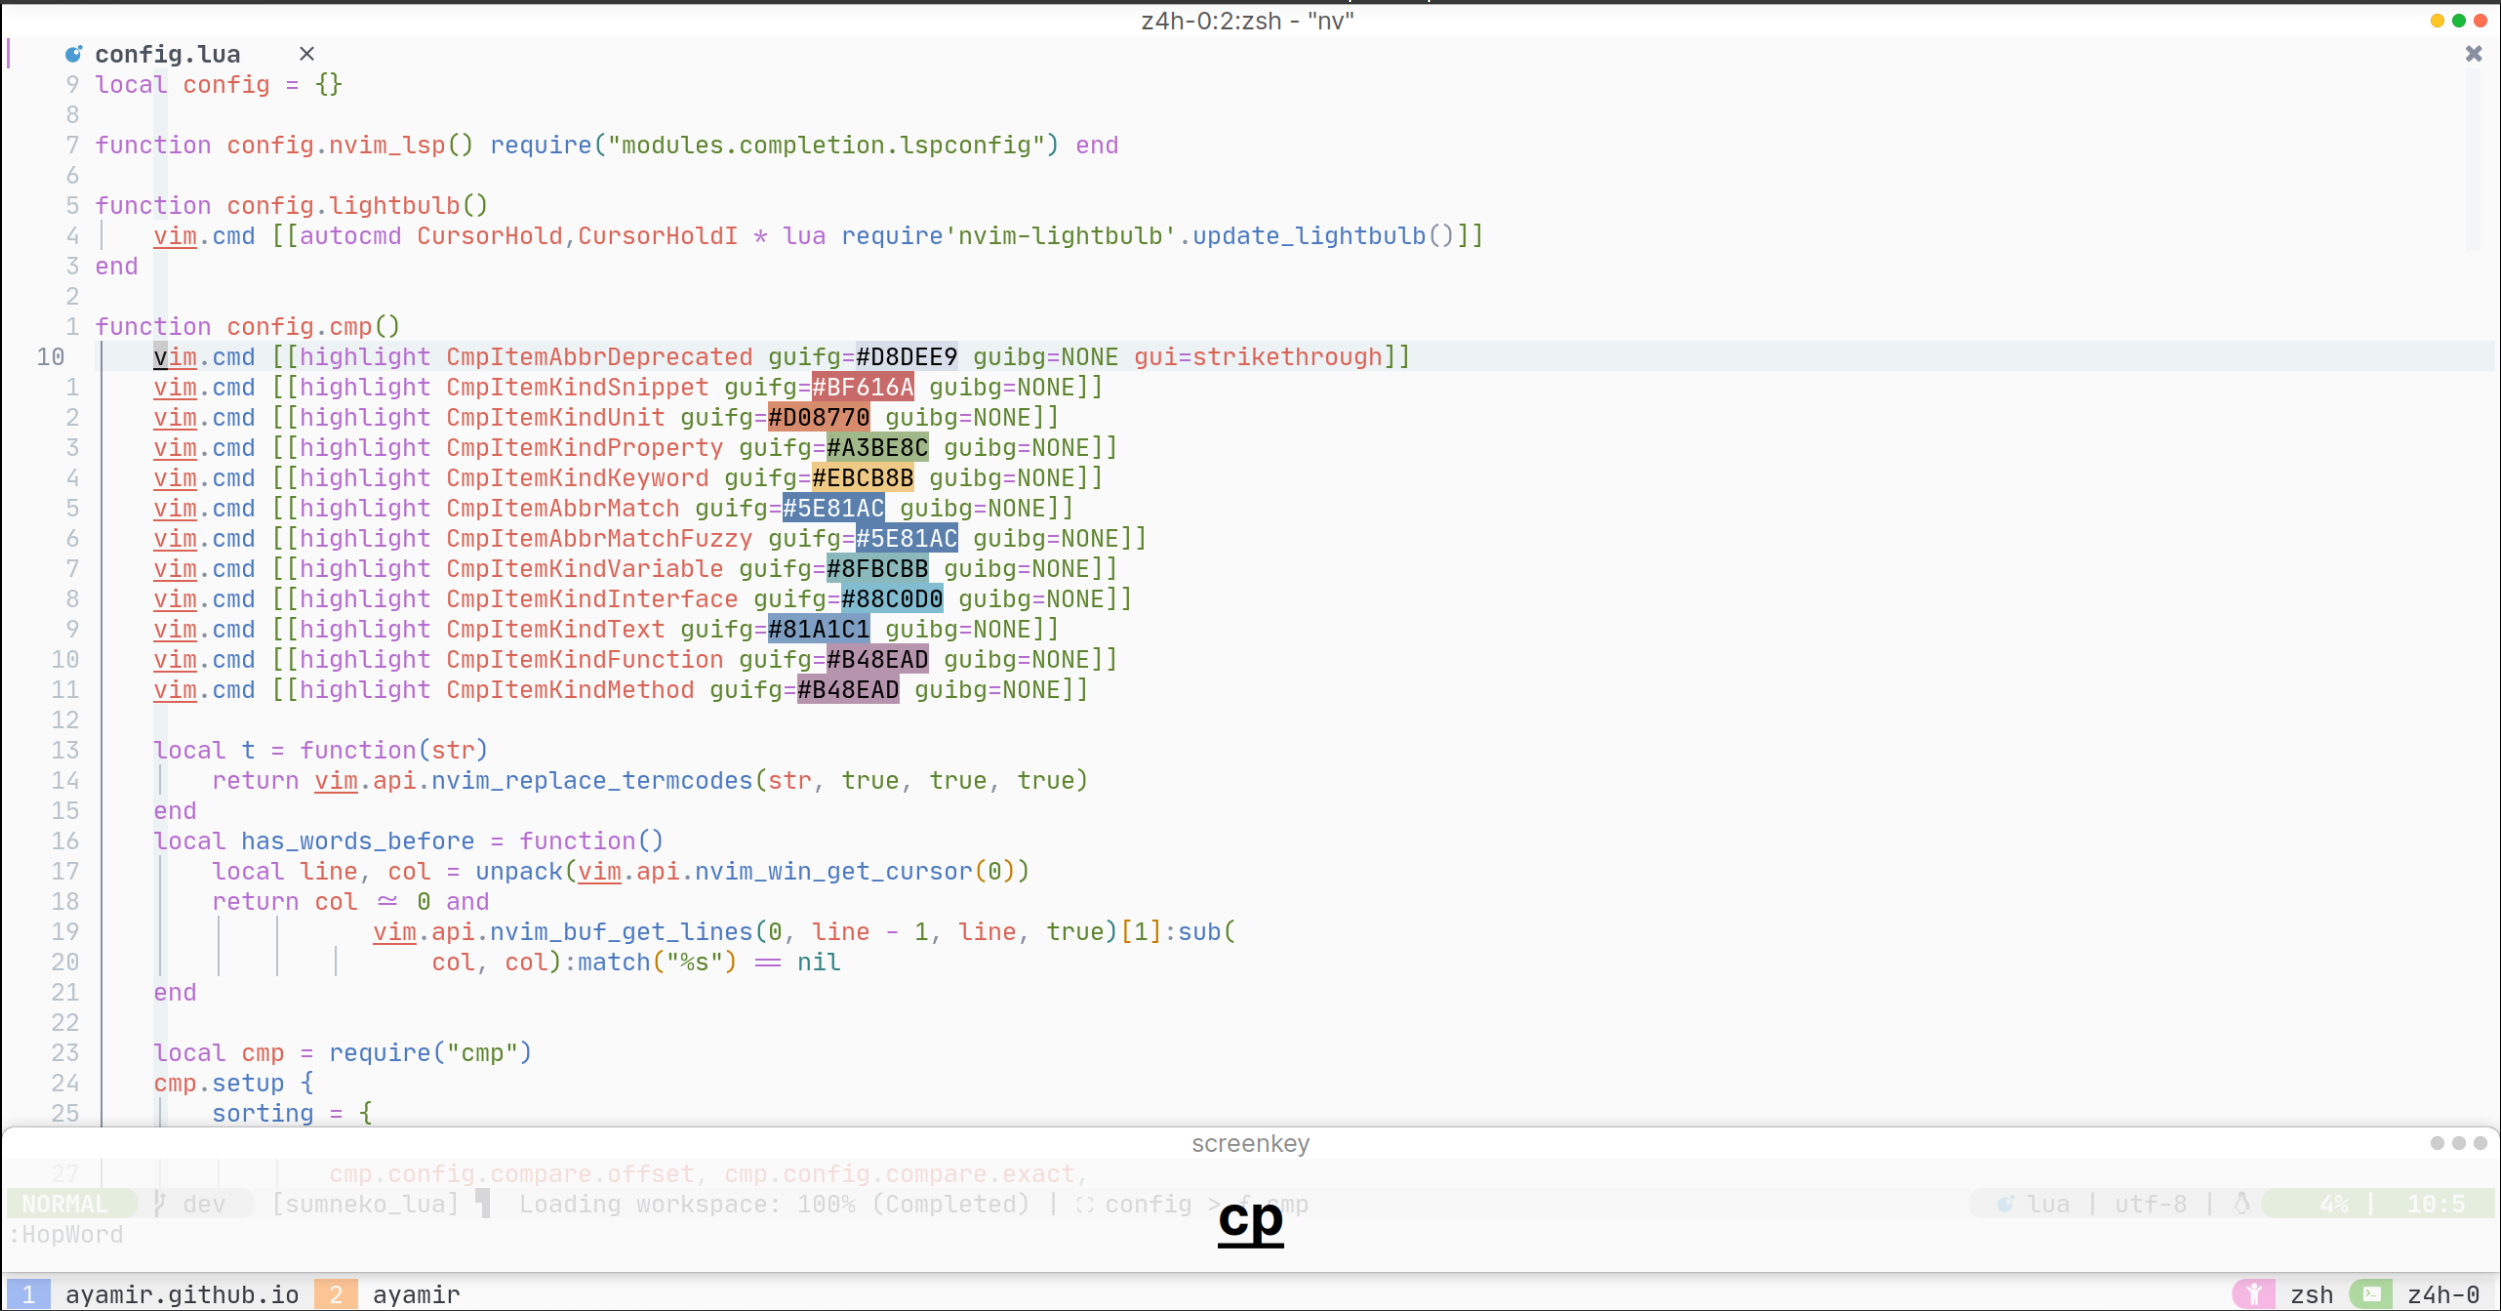Click the config breadcrumb symbol icon
The height and width of the screenshot is (1311, 2501).
pyautogui.click(x=1084, y=1205)
